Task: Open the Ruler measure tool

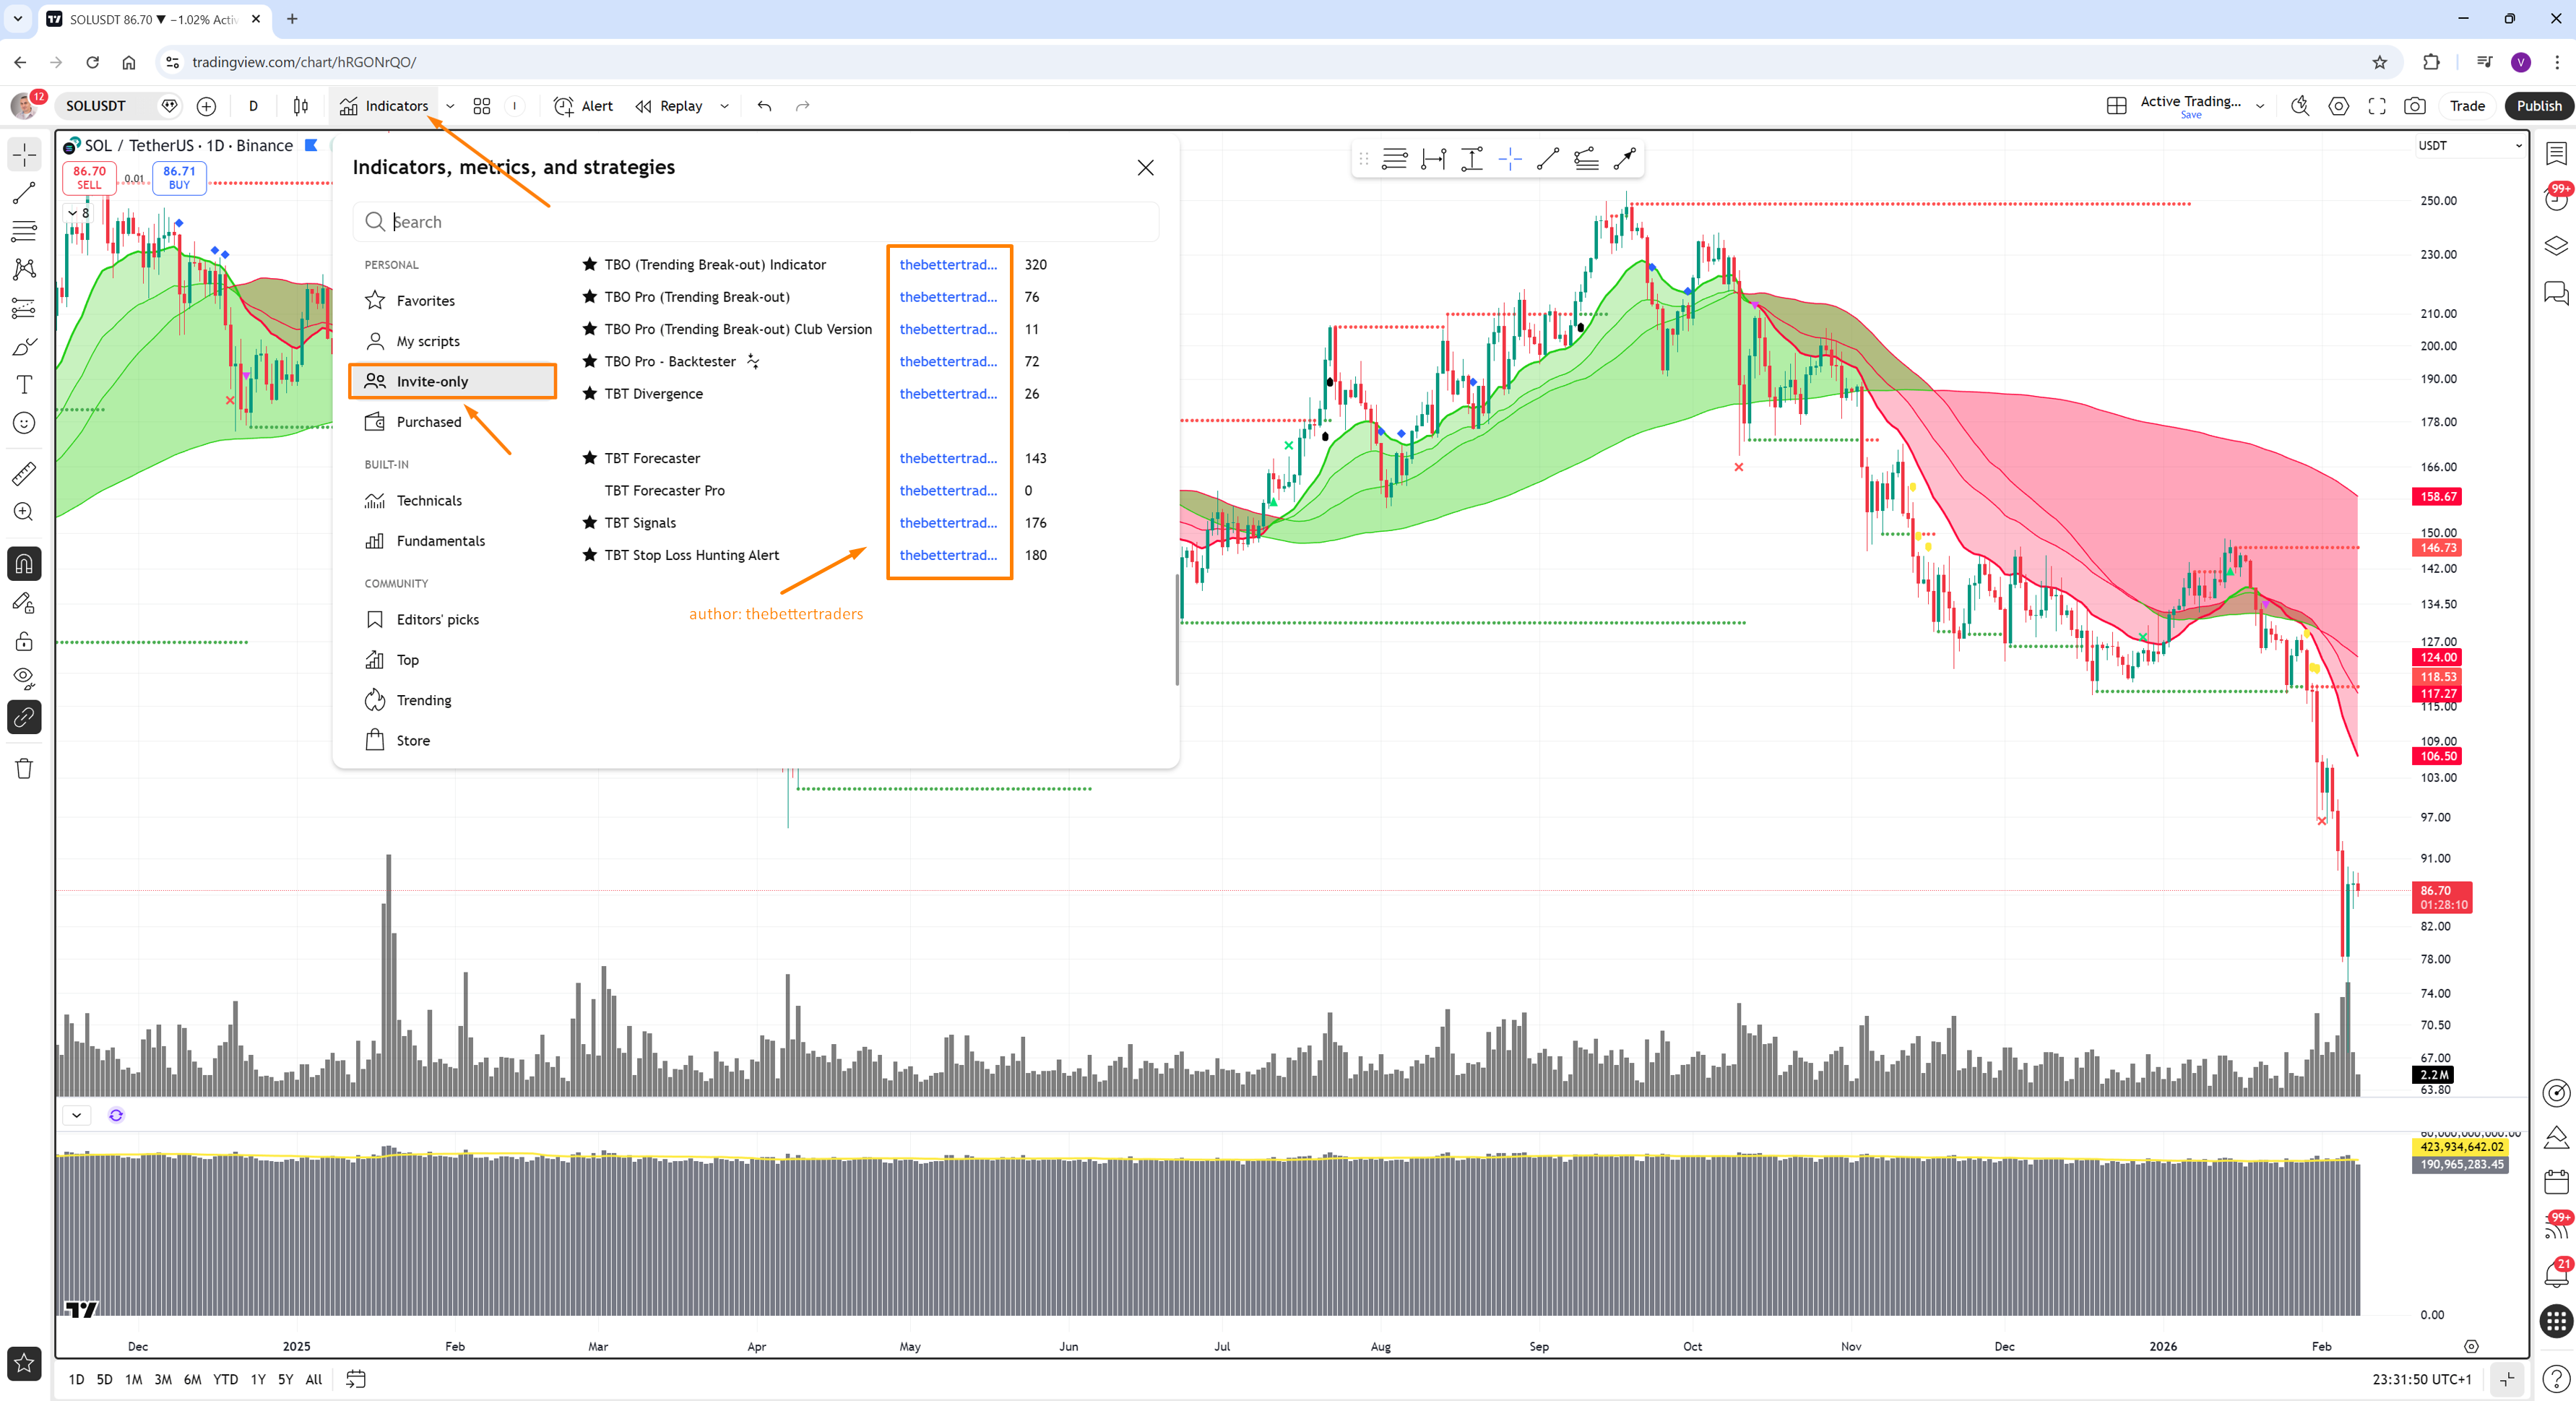Action: [x=24, y=473]
